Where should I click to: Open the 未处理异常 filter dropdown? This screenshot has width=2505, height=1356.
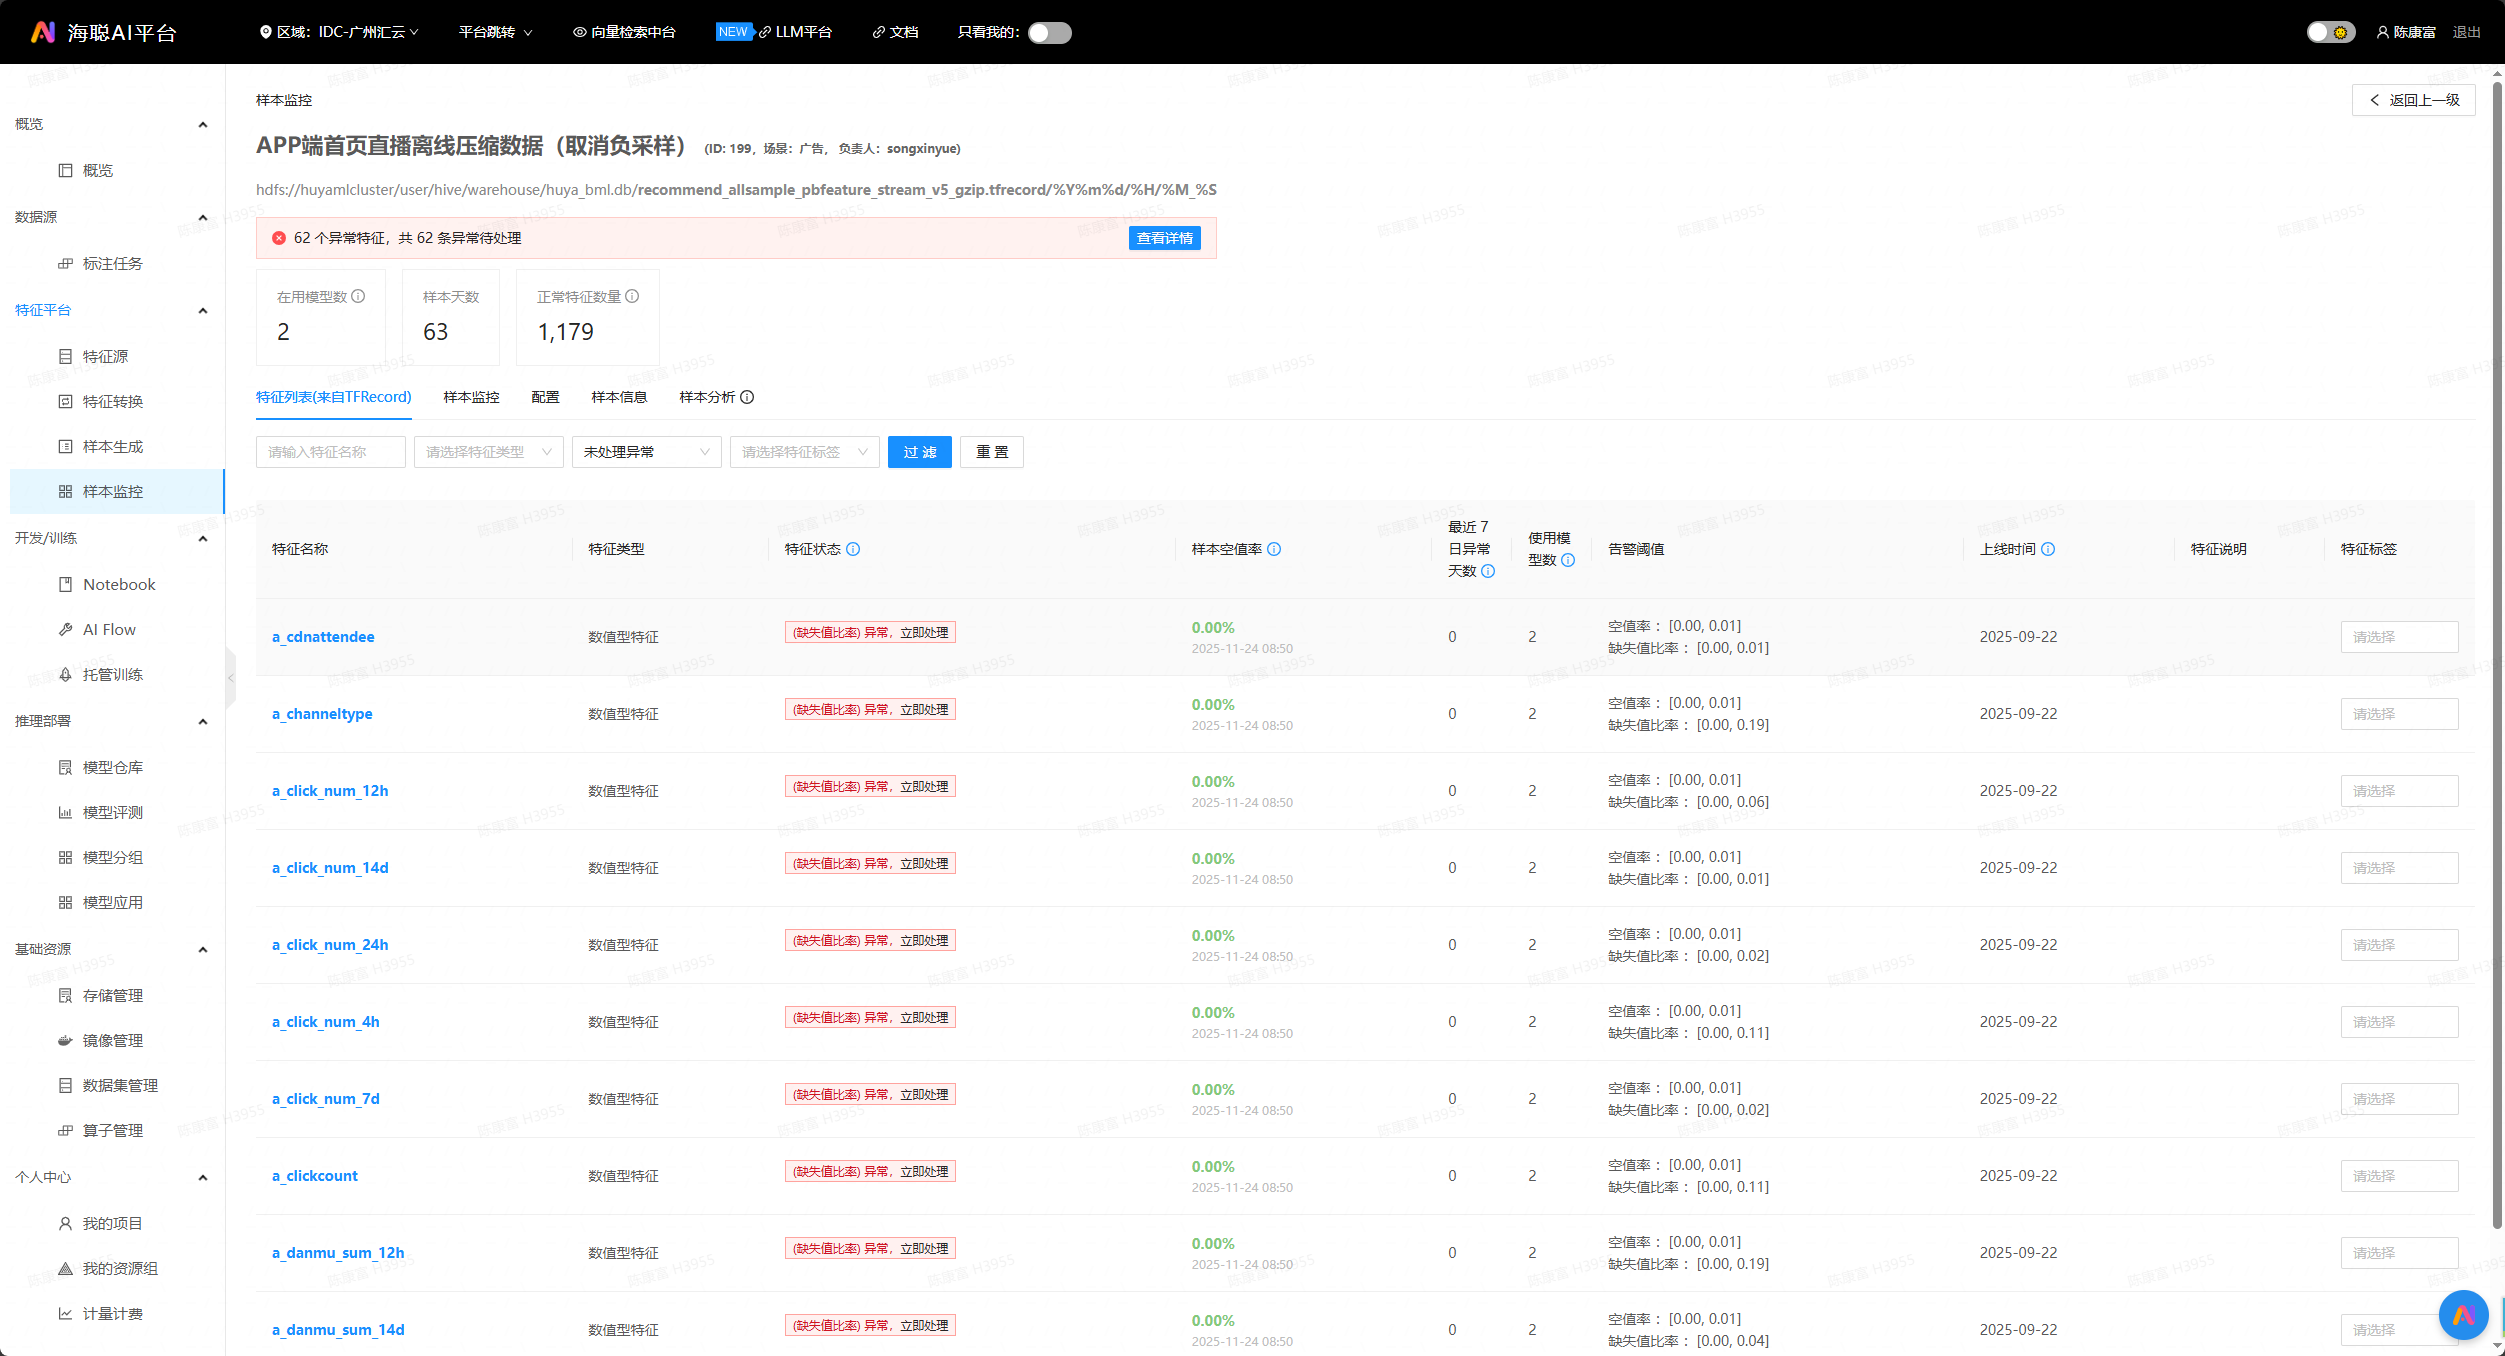pyautogui.click(x=646, y=452)
